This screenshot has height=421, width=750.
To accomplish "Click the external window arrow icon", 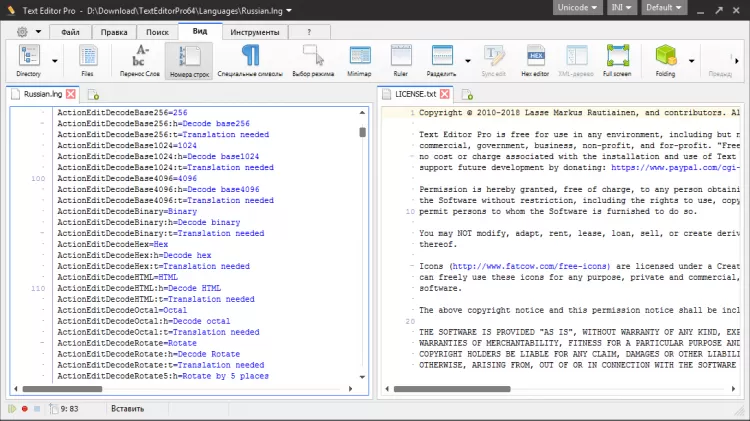I will click(719, 10).
